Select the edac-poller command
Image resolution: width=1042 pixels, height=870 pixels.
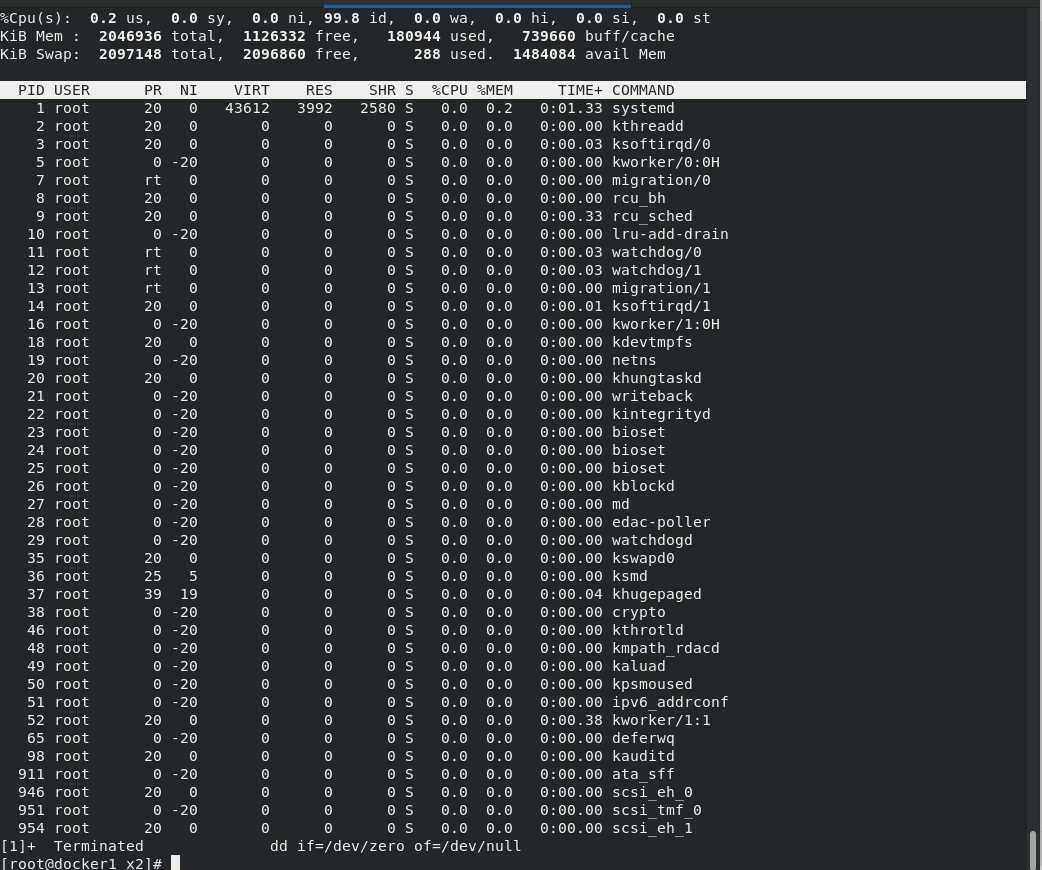pos(661,522)
